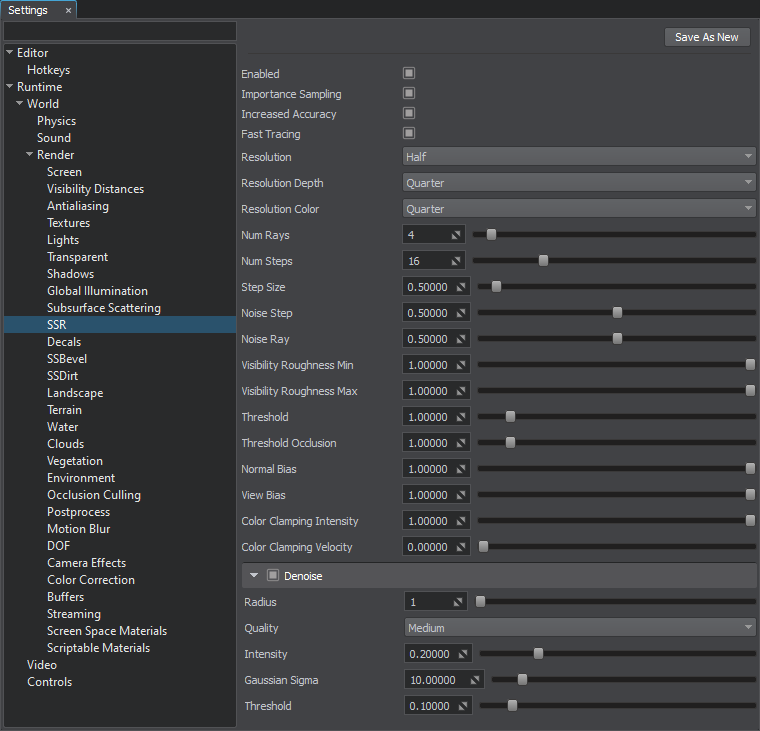The image size is (760, 731).
Task: Select Sound in the settings tree
Action: click(x=54, y=138)
